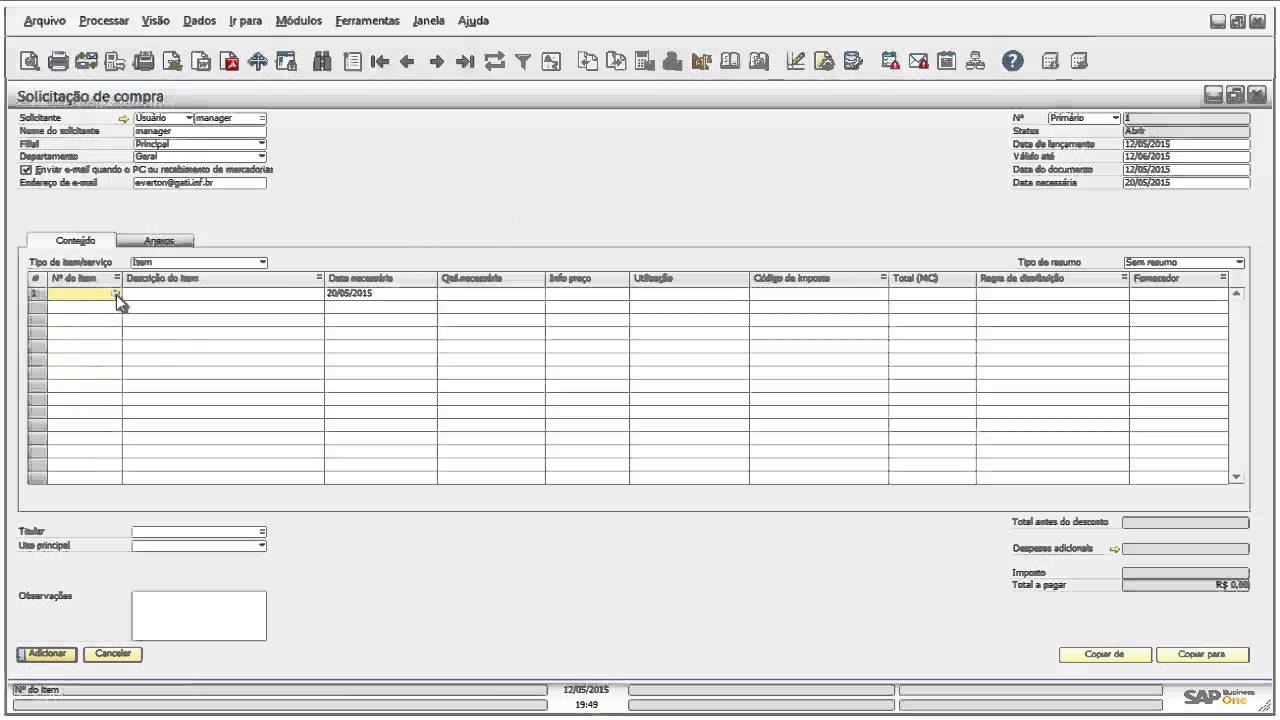Screen dimensions: 1280x720
Task: Click into the Observações text box
Action: (199, 615)
